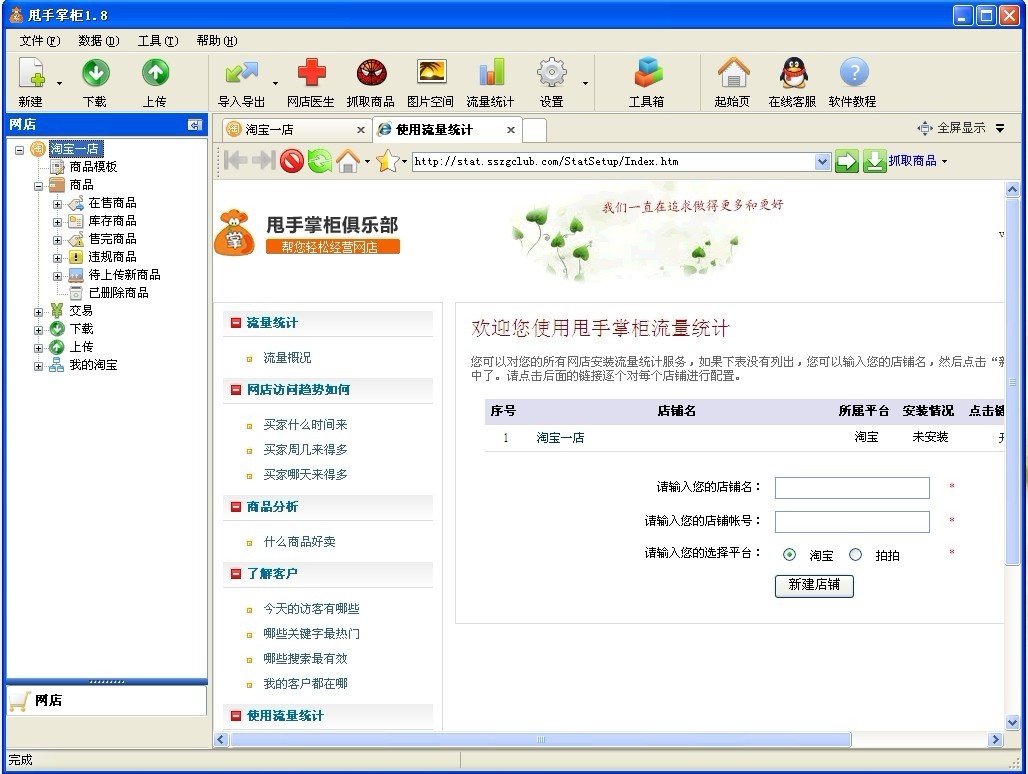Click the red stop loading icon

point(292,161)
